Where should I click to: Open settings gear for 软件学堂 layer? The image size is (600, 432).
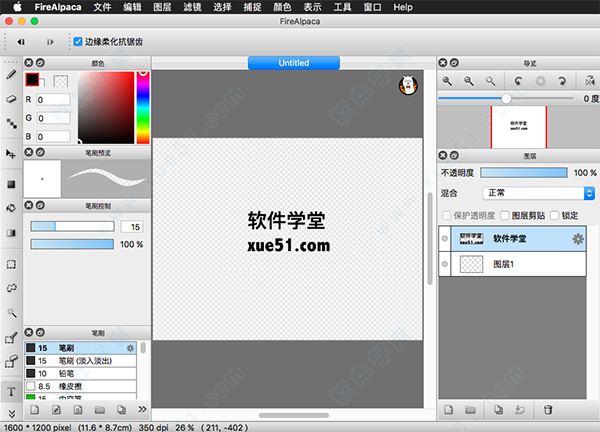578,239
